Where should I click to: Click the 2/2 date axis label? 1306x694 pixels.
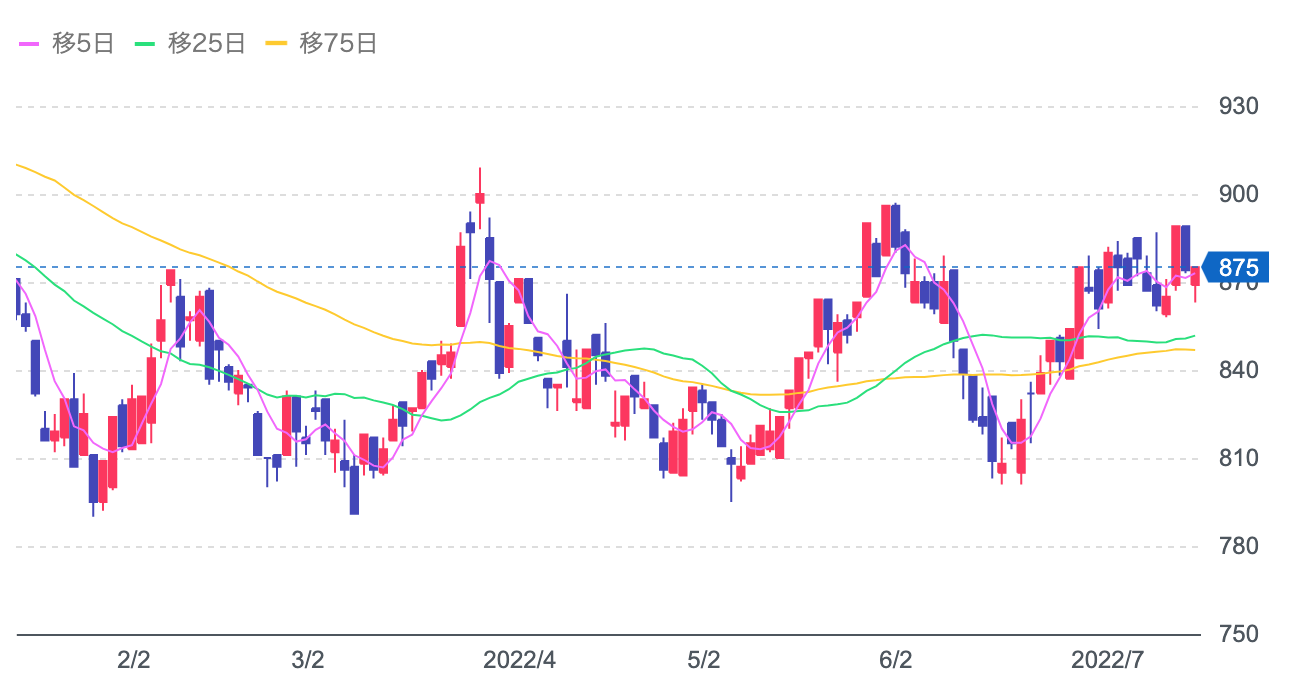pyautogui.click(x=134, y=661)
